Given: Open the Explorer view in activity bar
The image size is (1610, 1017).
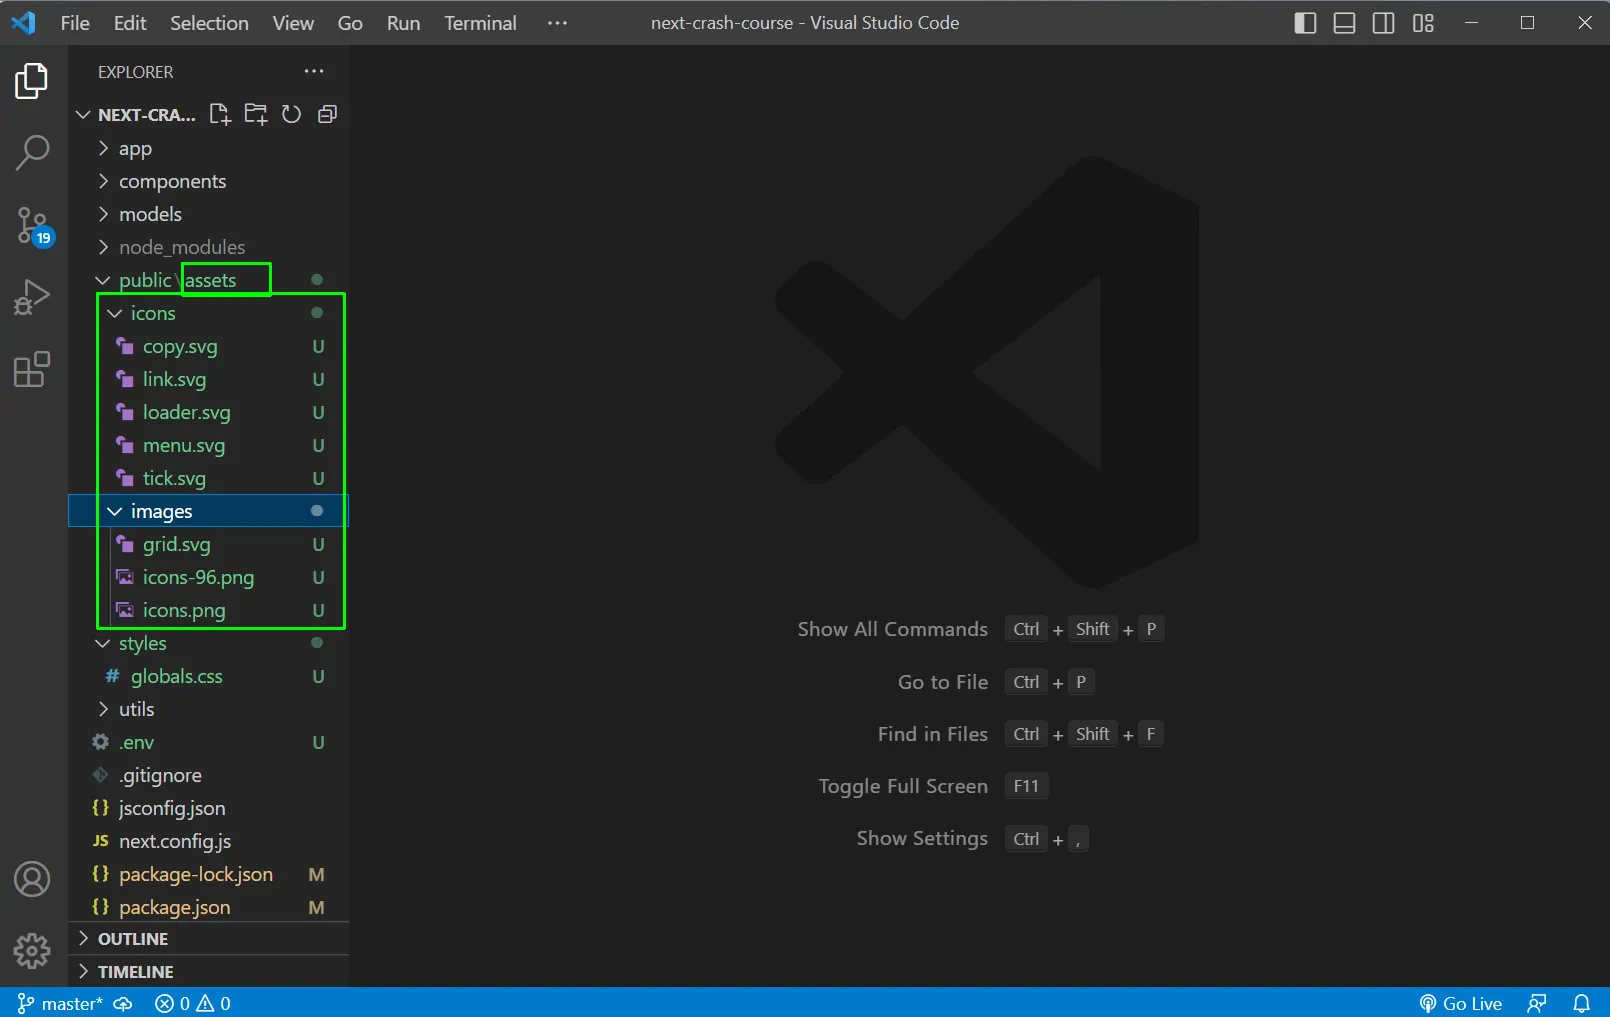Looking at the screenshot, I should pos(32,81).
